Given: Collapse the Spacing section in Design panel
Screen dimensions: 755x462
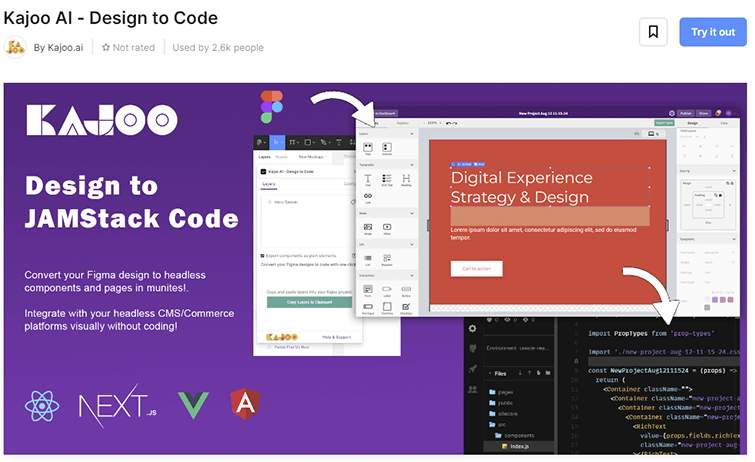Looking at the screenshot, I should click(734, 171).
